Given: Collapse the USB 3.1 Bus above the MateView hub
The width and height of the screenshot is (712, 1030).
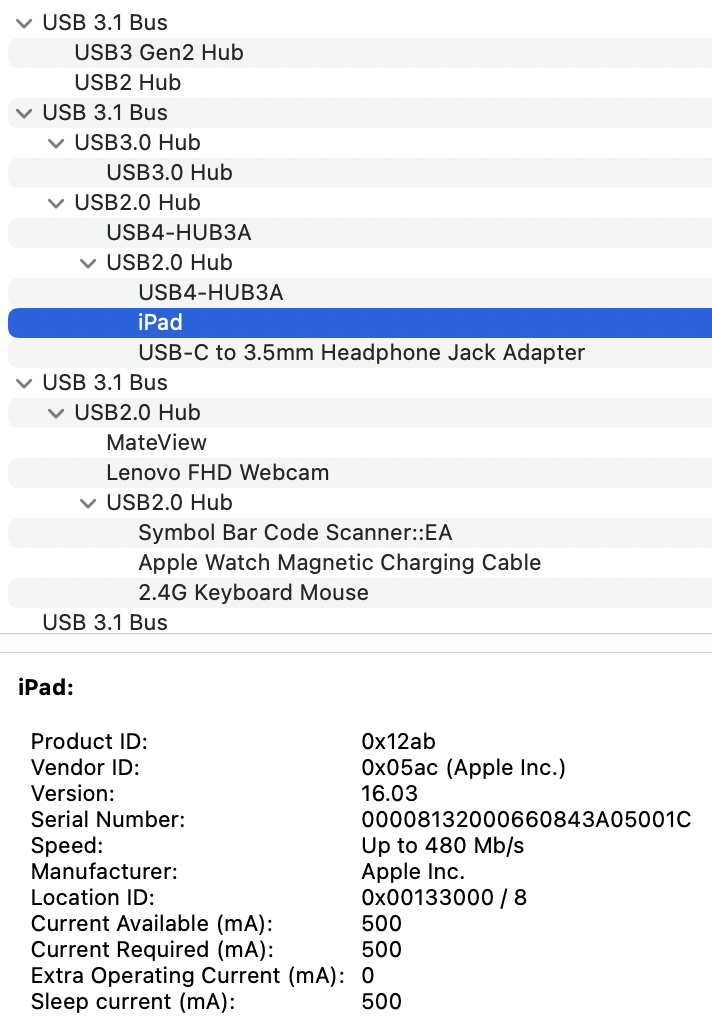Looking at the screenshot, I should tap(25, 383).
